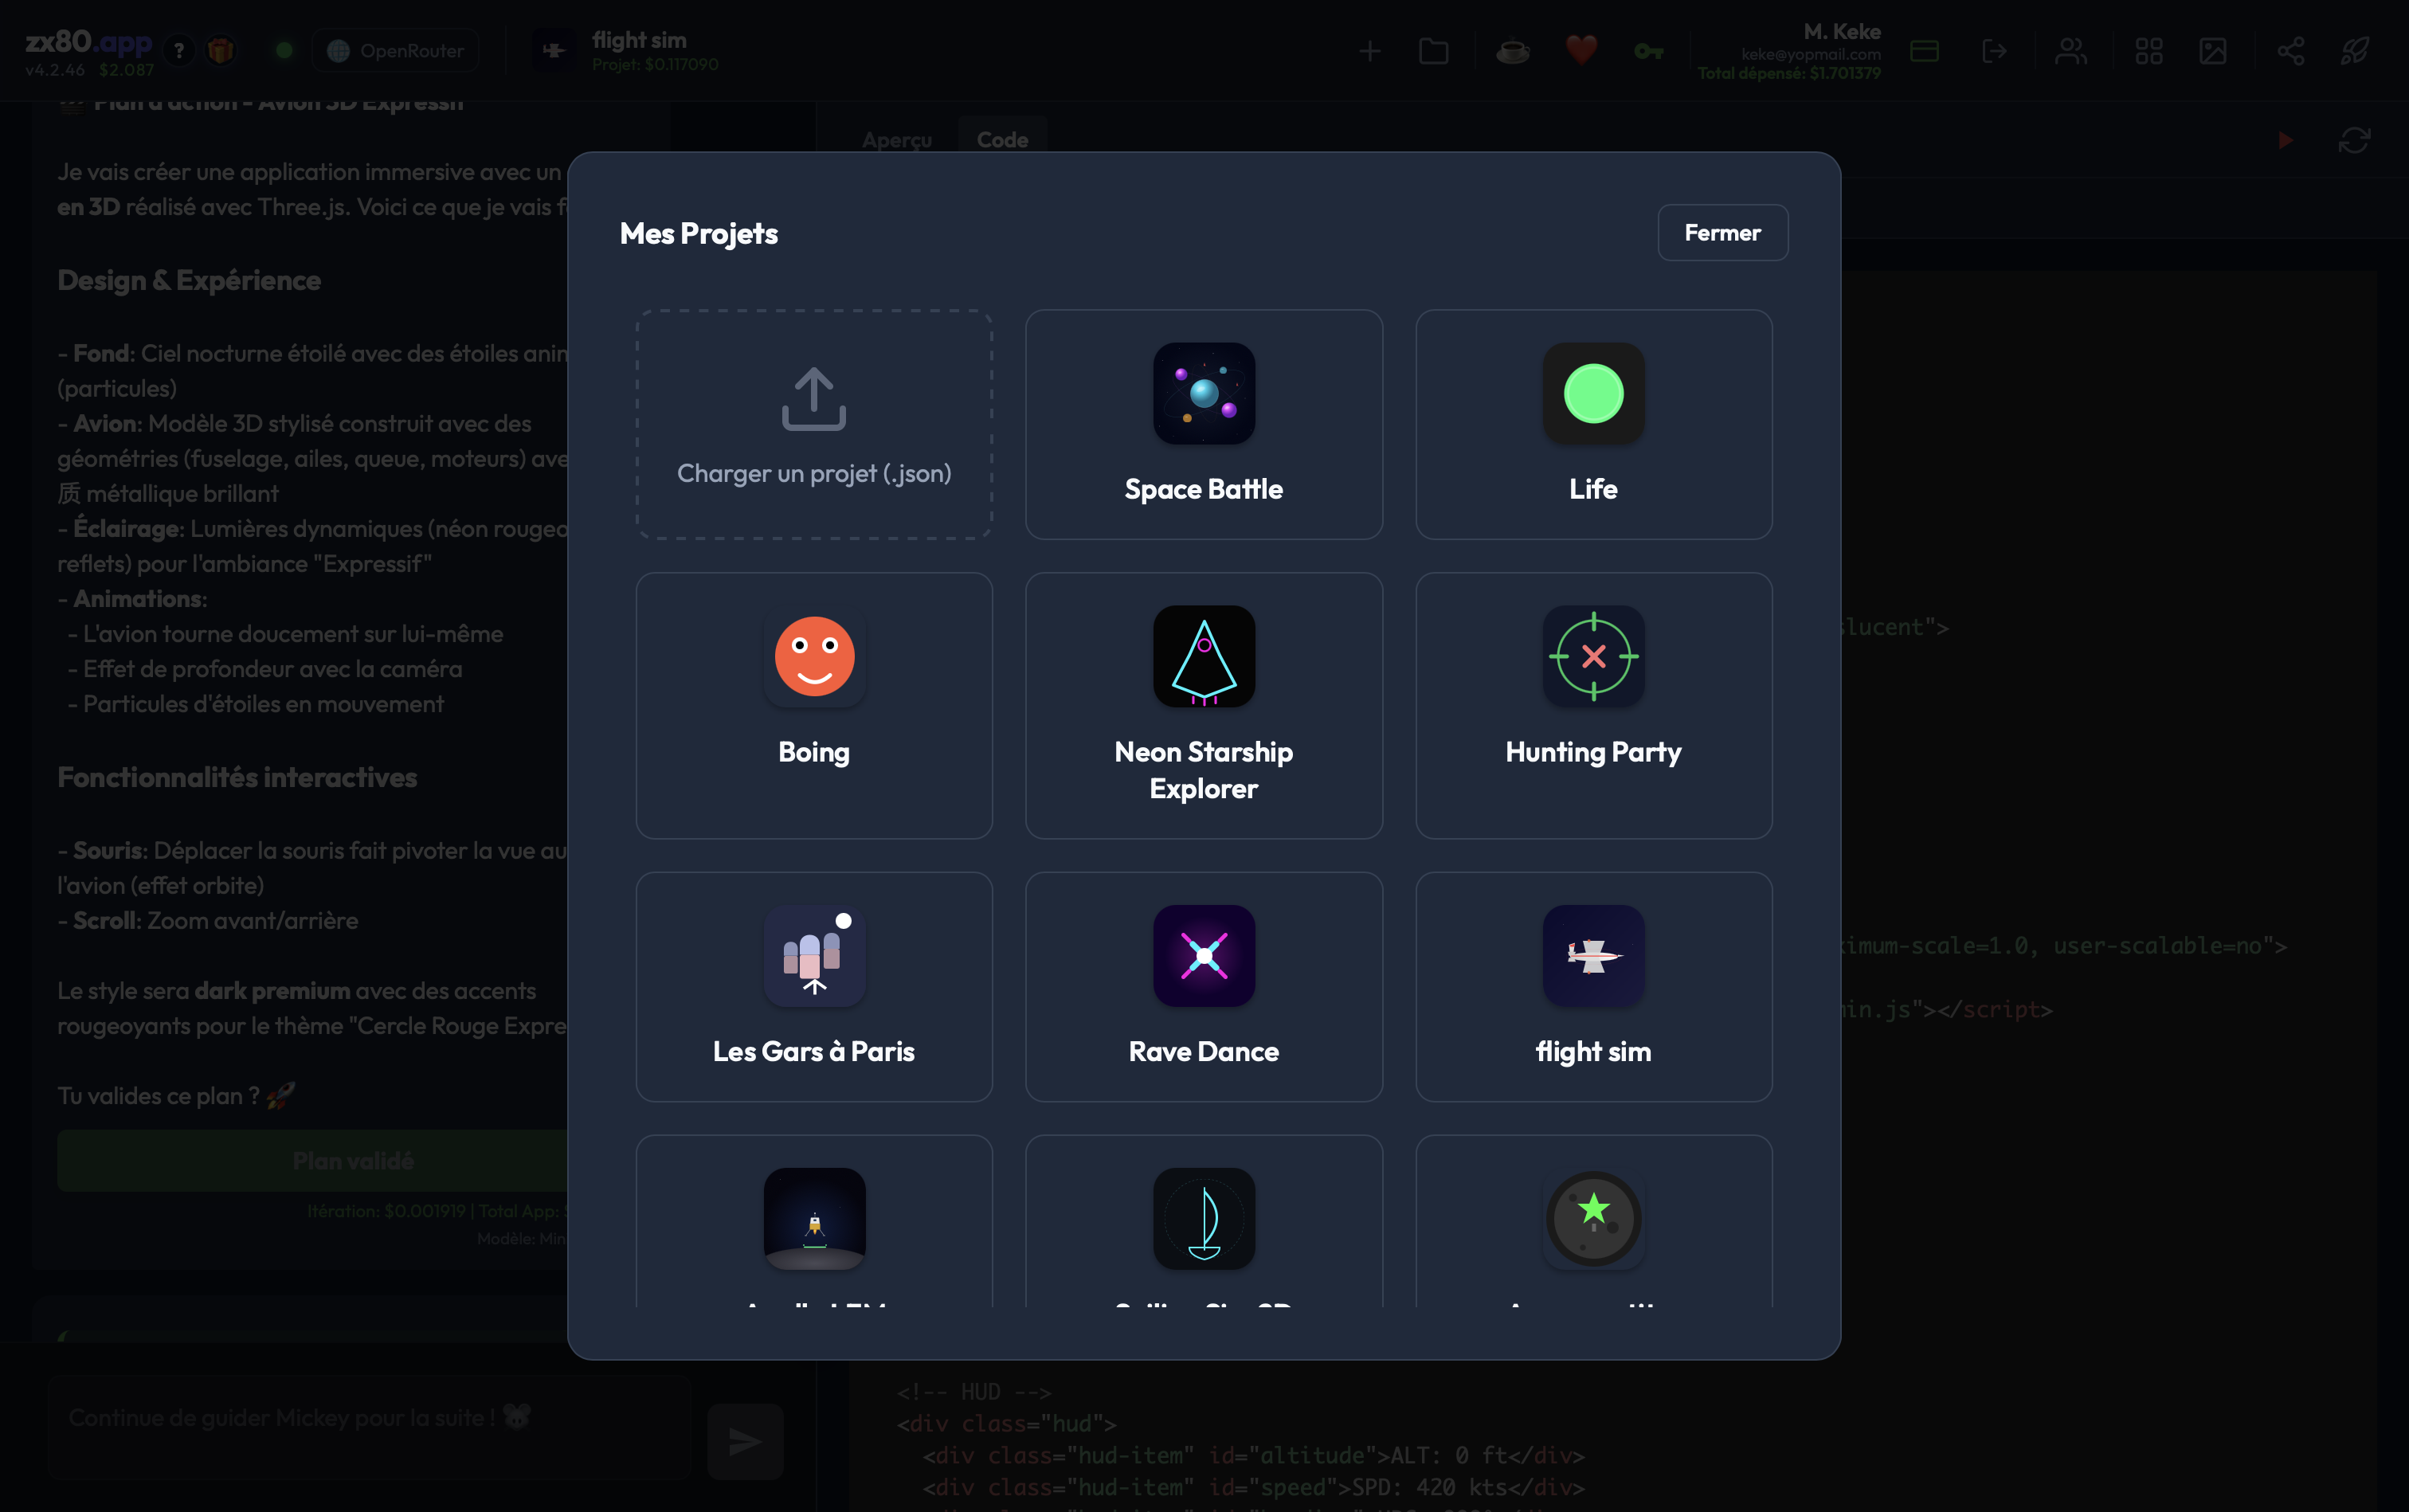Click the Projet: $0.117090 cost text
This screenshot has width=2409, height=1512.
tap(655, 64)
